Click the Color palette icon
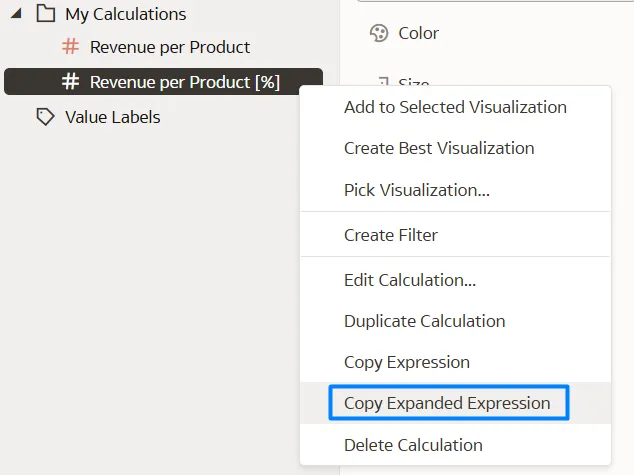Screen dimensions: 634x475 tap(379, 33)
